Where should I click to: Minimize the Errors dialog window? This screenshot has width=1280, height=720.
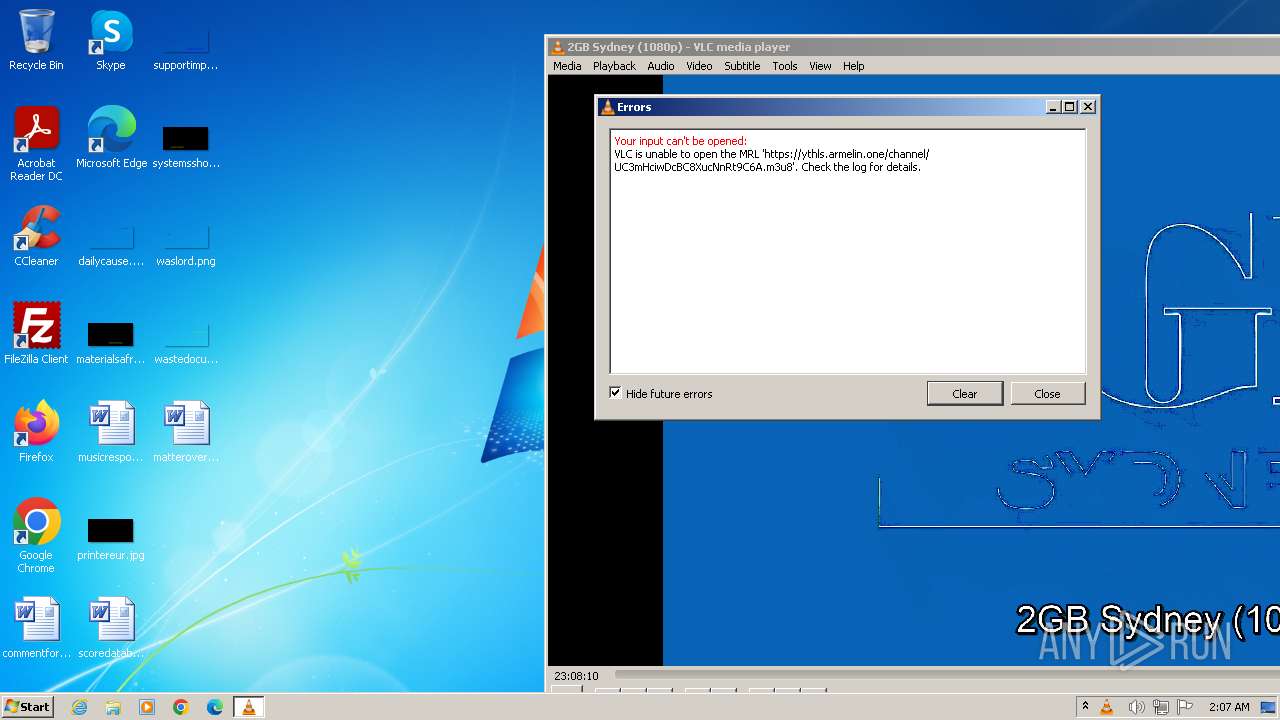click(1053, 107)
